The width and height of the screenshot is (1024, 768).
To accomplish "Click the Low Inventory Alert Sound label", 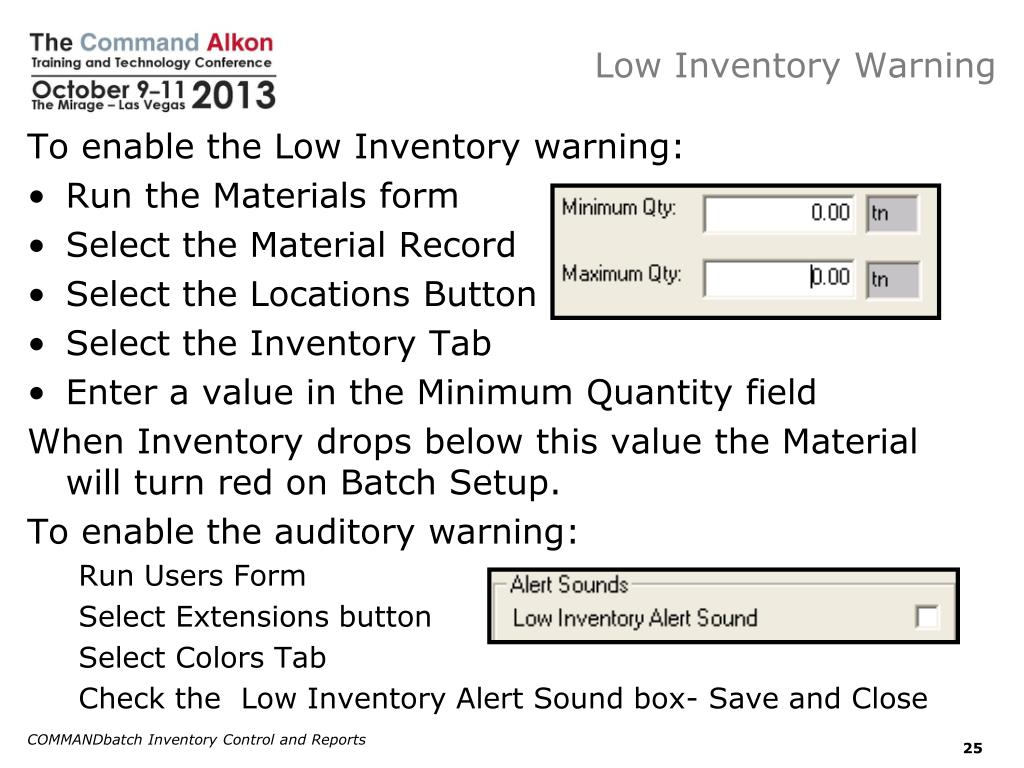I will coord(635,618).
